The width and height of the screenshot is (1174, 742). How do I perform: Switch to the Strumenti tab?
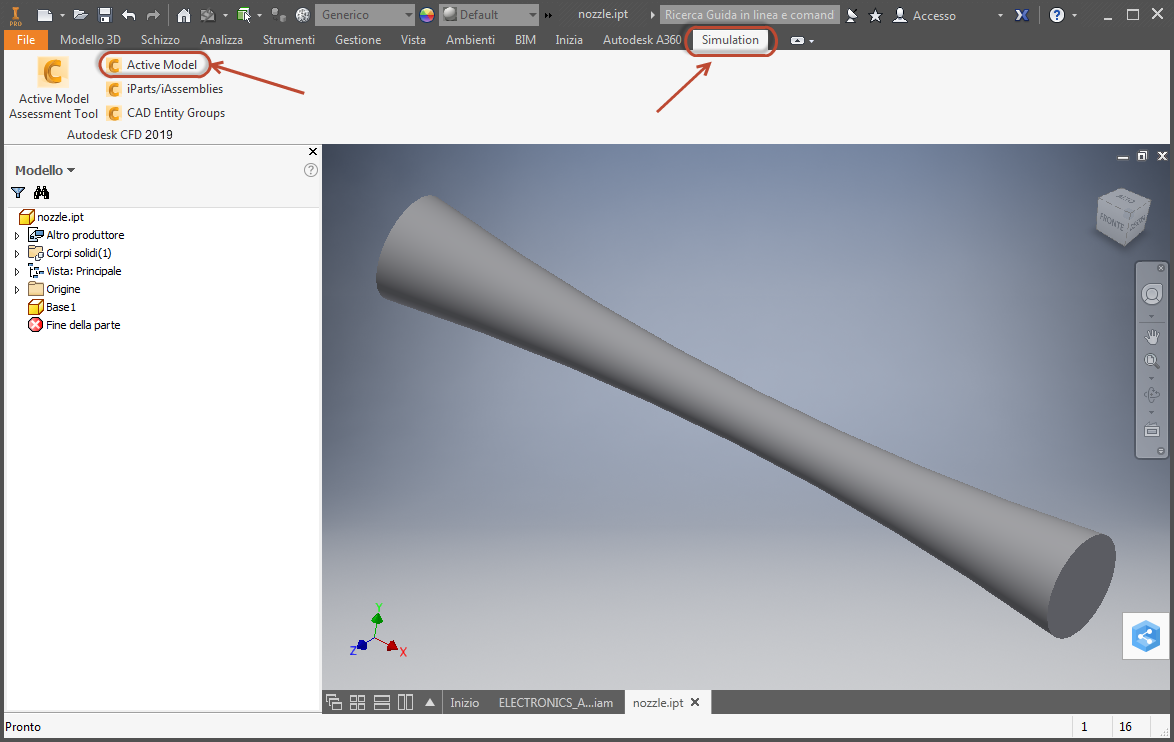[x=288, y=40]
